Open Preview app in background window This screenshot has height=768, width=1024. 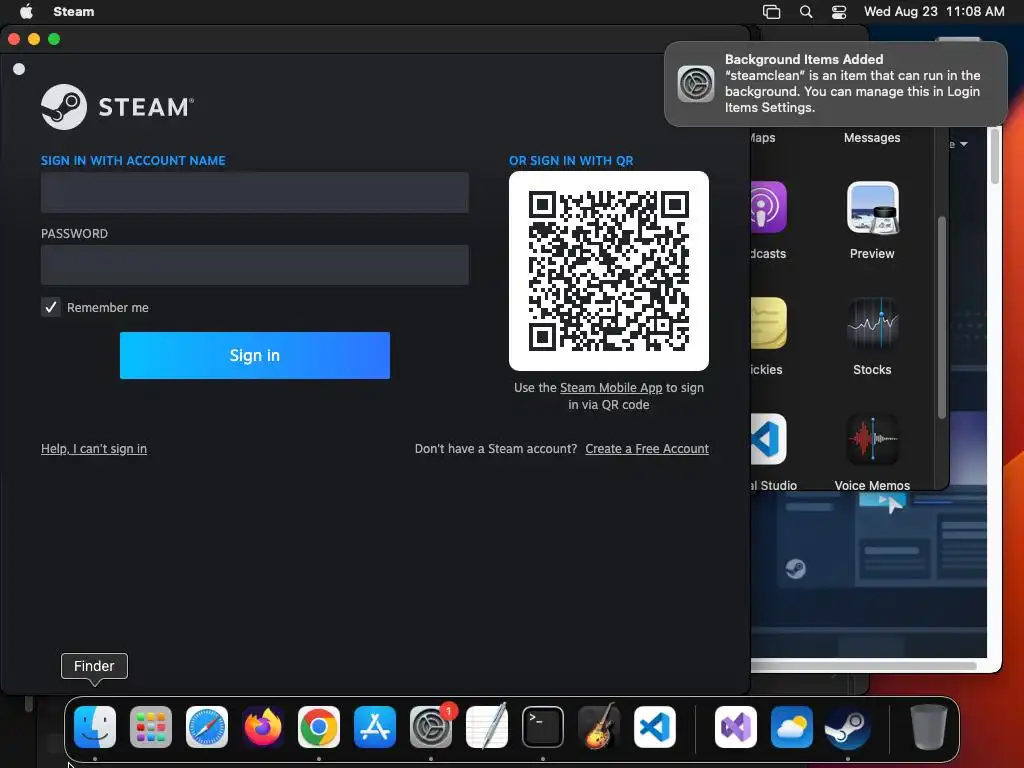pos(872,208)
